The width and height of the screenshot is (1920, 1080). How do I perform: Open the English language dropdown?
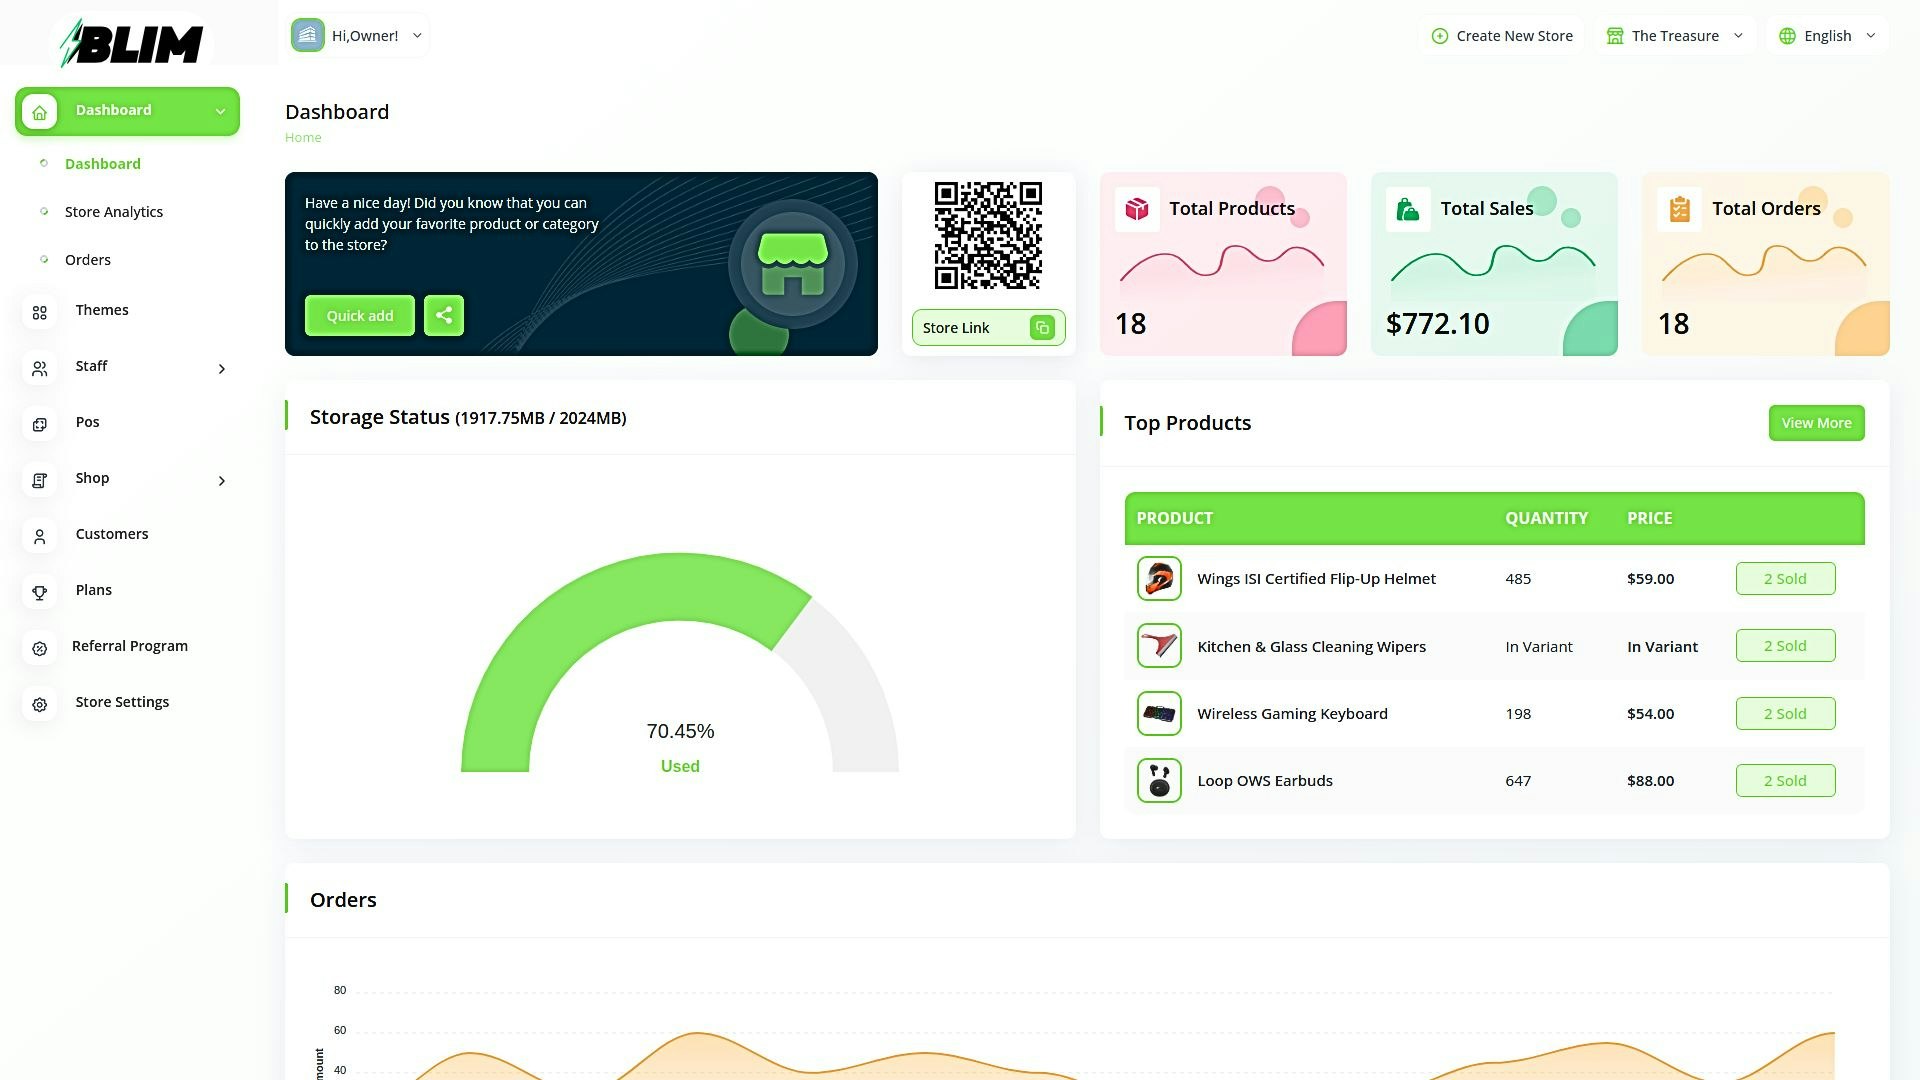(x=1827, y=35)
